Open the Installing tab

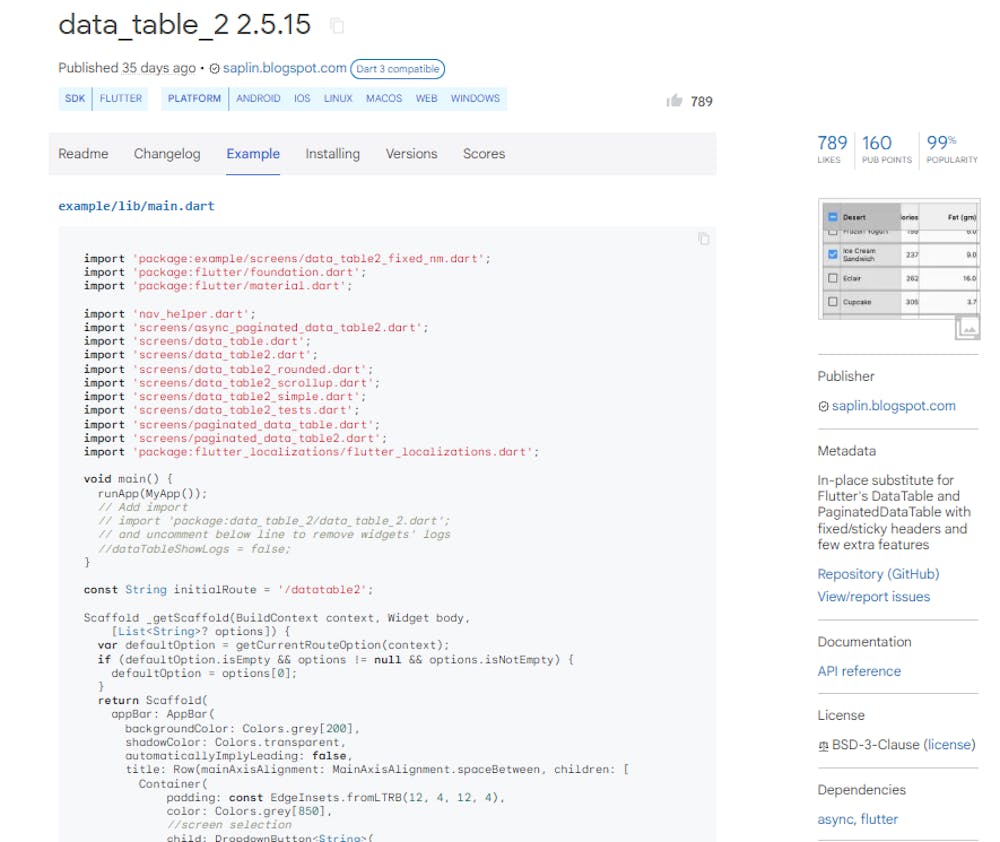pyautogui.click(x=332, y=154)
